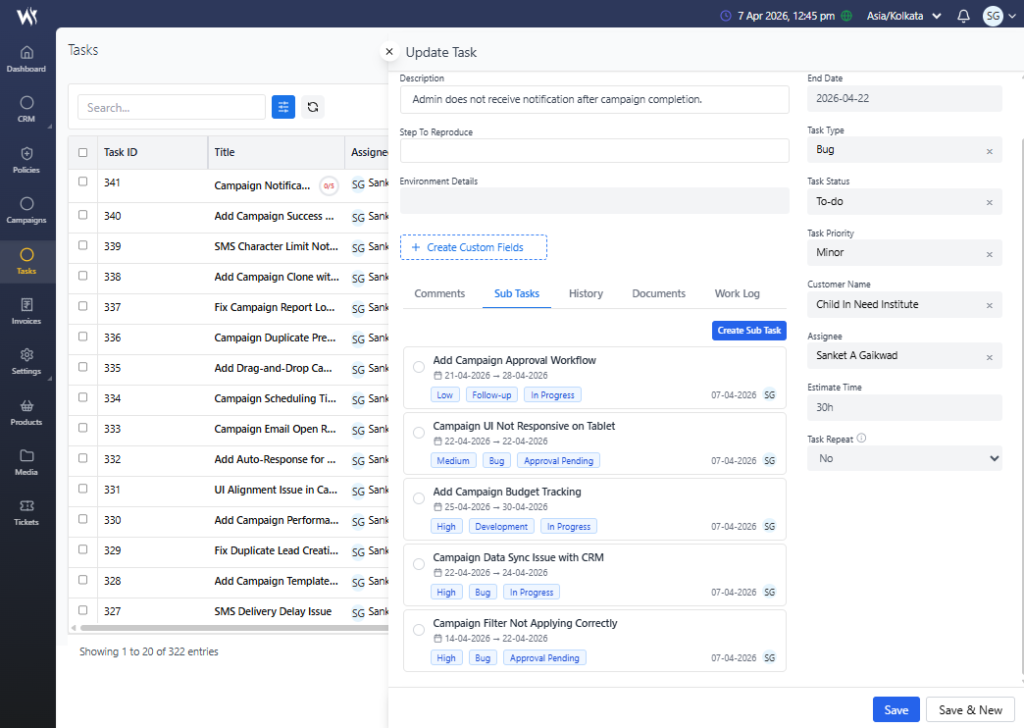
Task: Click the refresh tasks icon
Action: pyautogui.click(x=313, y=107)
